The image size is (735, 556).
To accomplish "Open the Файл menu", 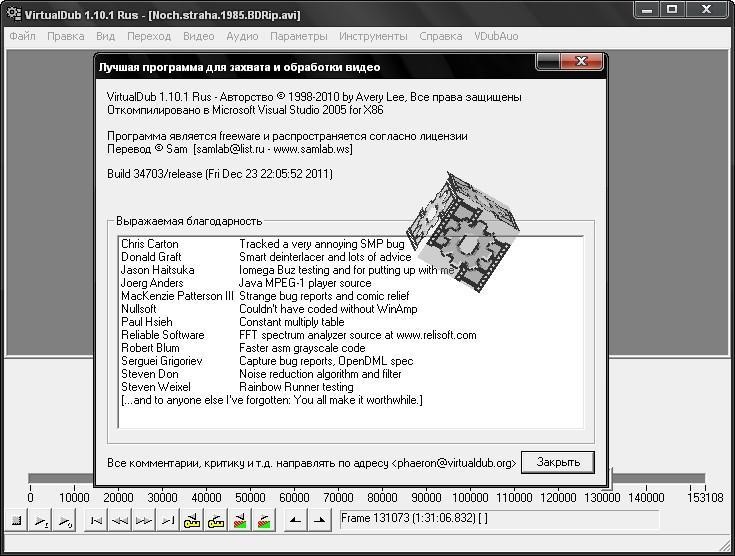I will point(22,36).
